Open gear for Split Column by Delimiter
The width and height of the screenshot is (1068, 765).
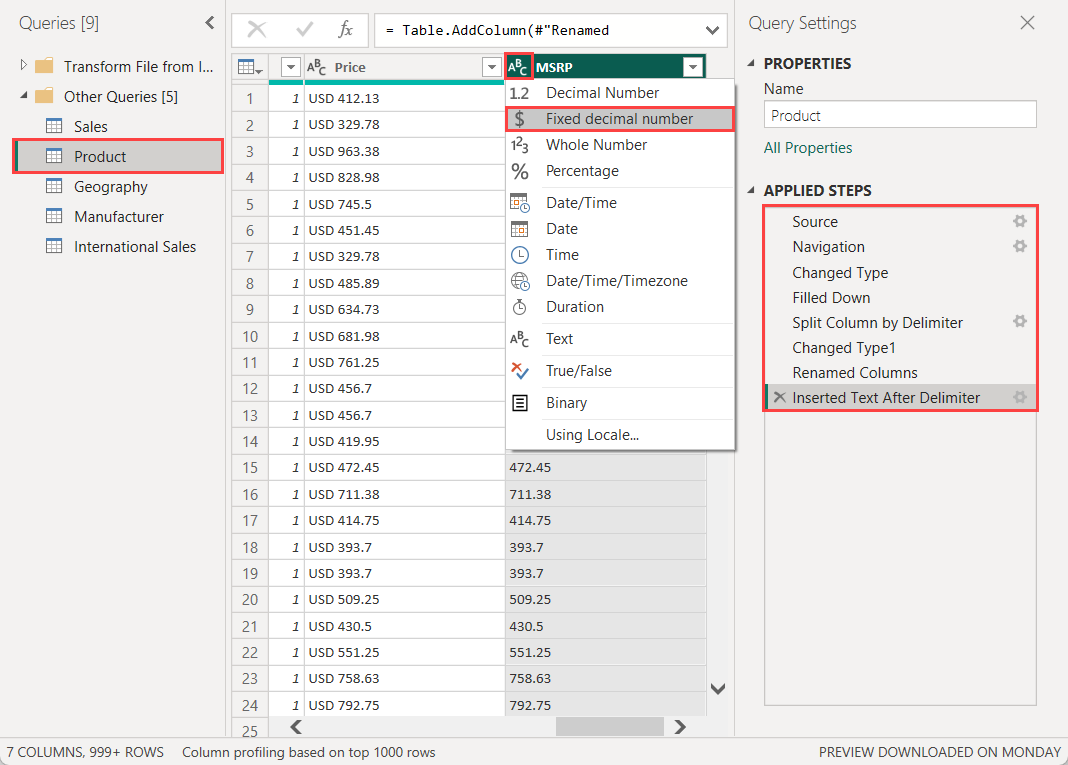[1020, 322]
